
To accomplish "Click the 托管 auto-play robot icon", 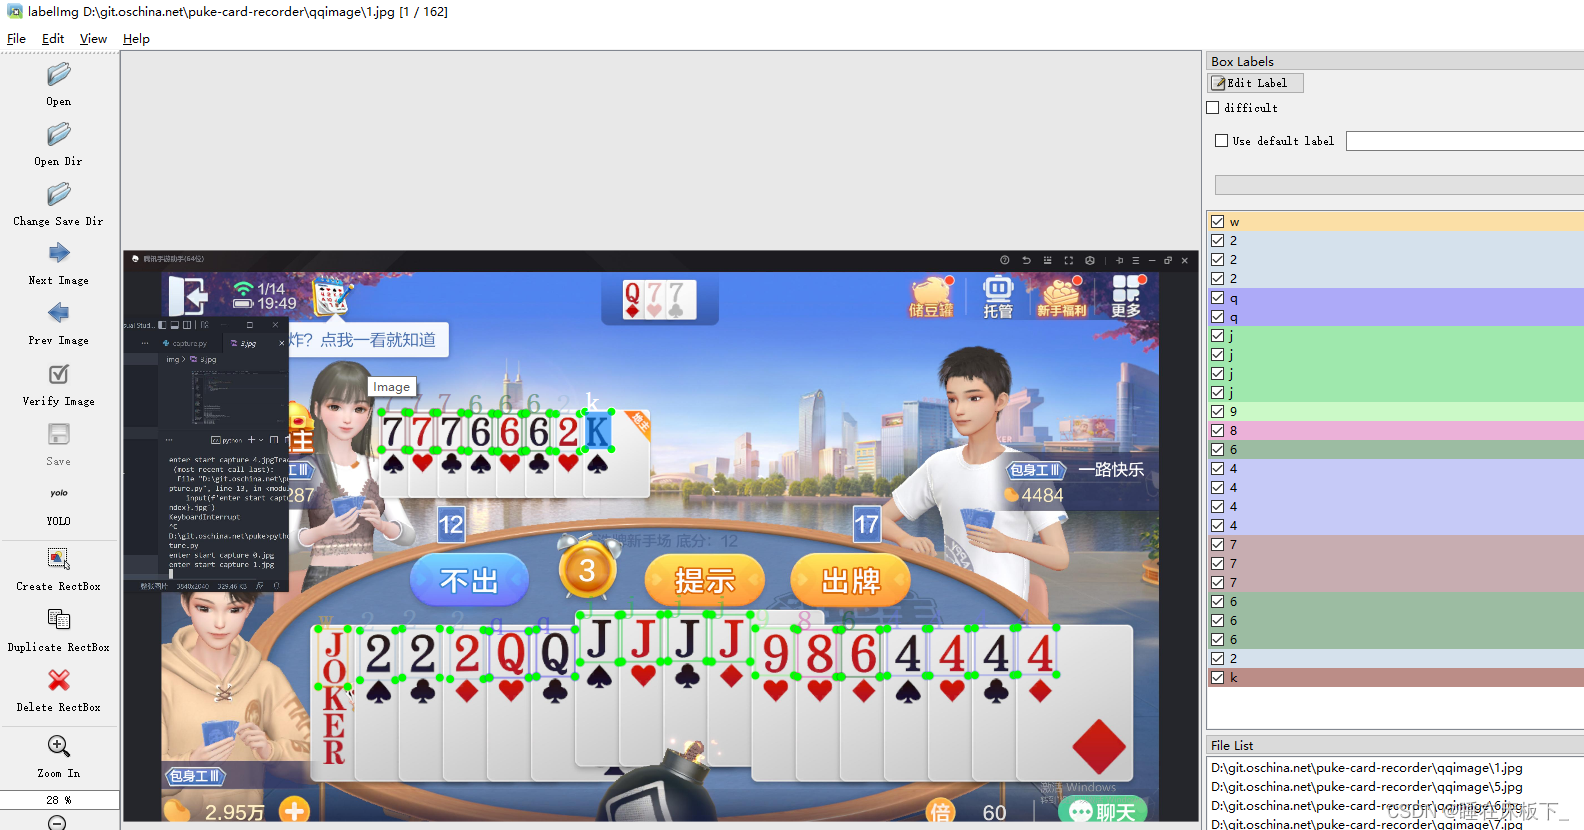I will [998, 297].
